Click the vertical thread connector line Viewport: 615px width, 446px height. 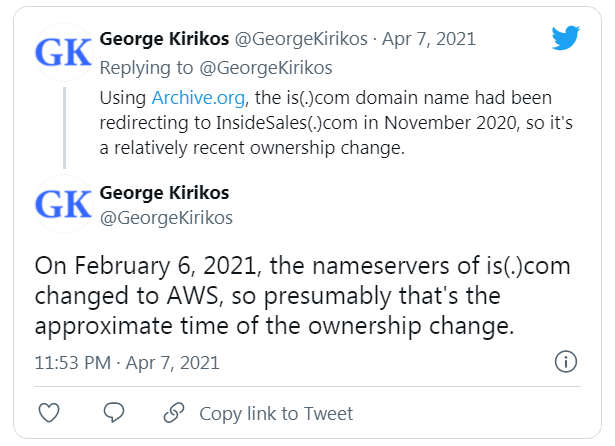(64, 128)
